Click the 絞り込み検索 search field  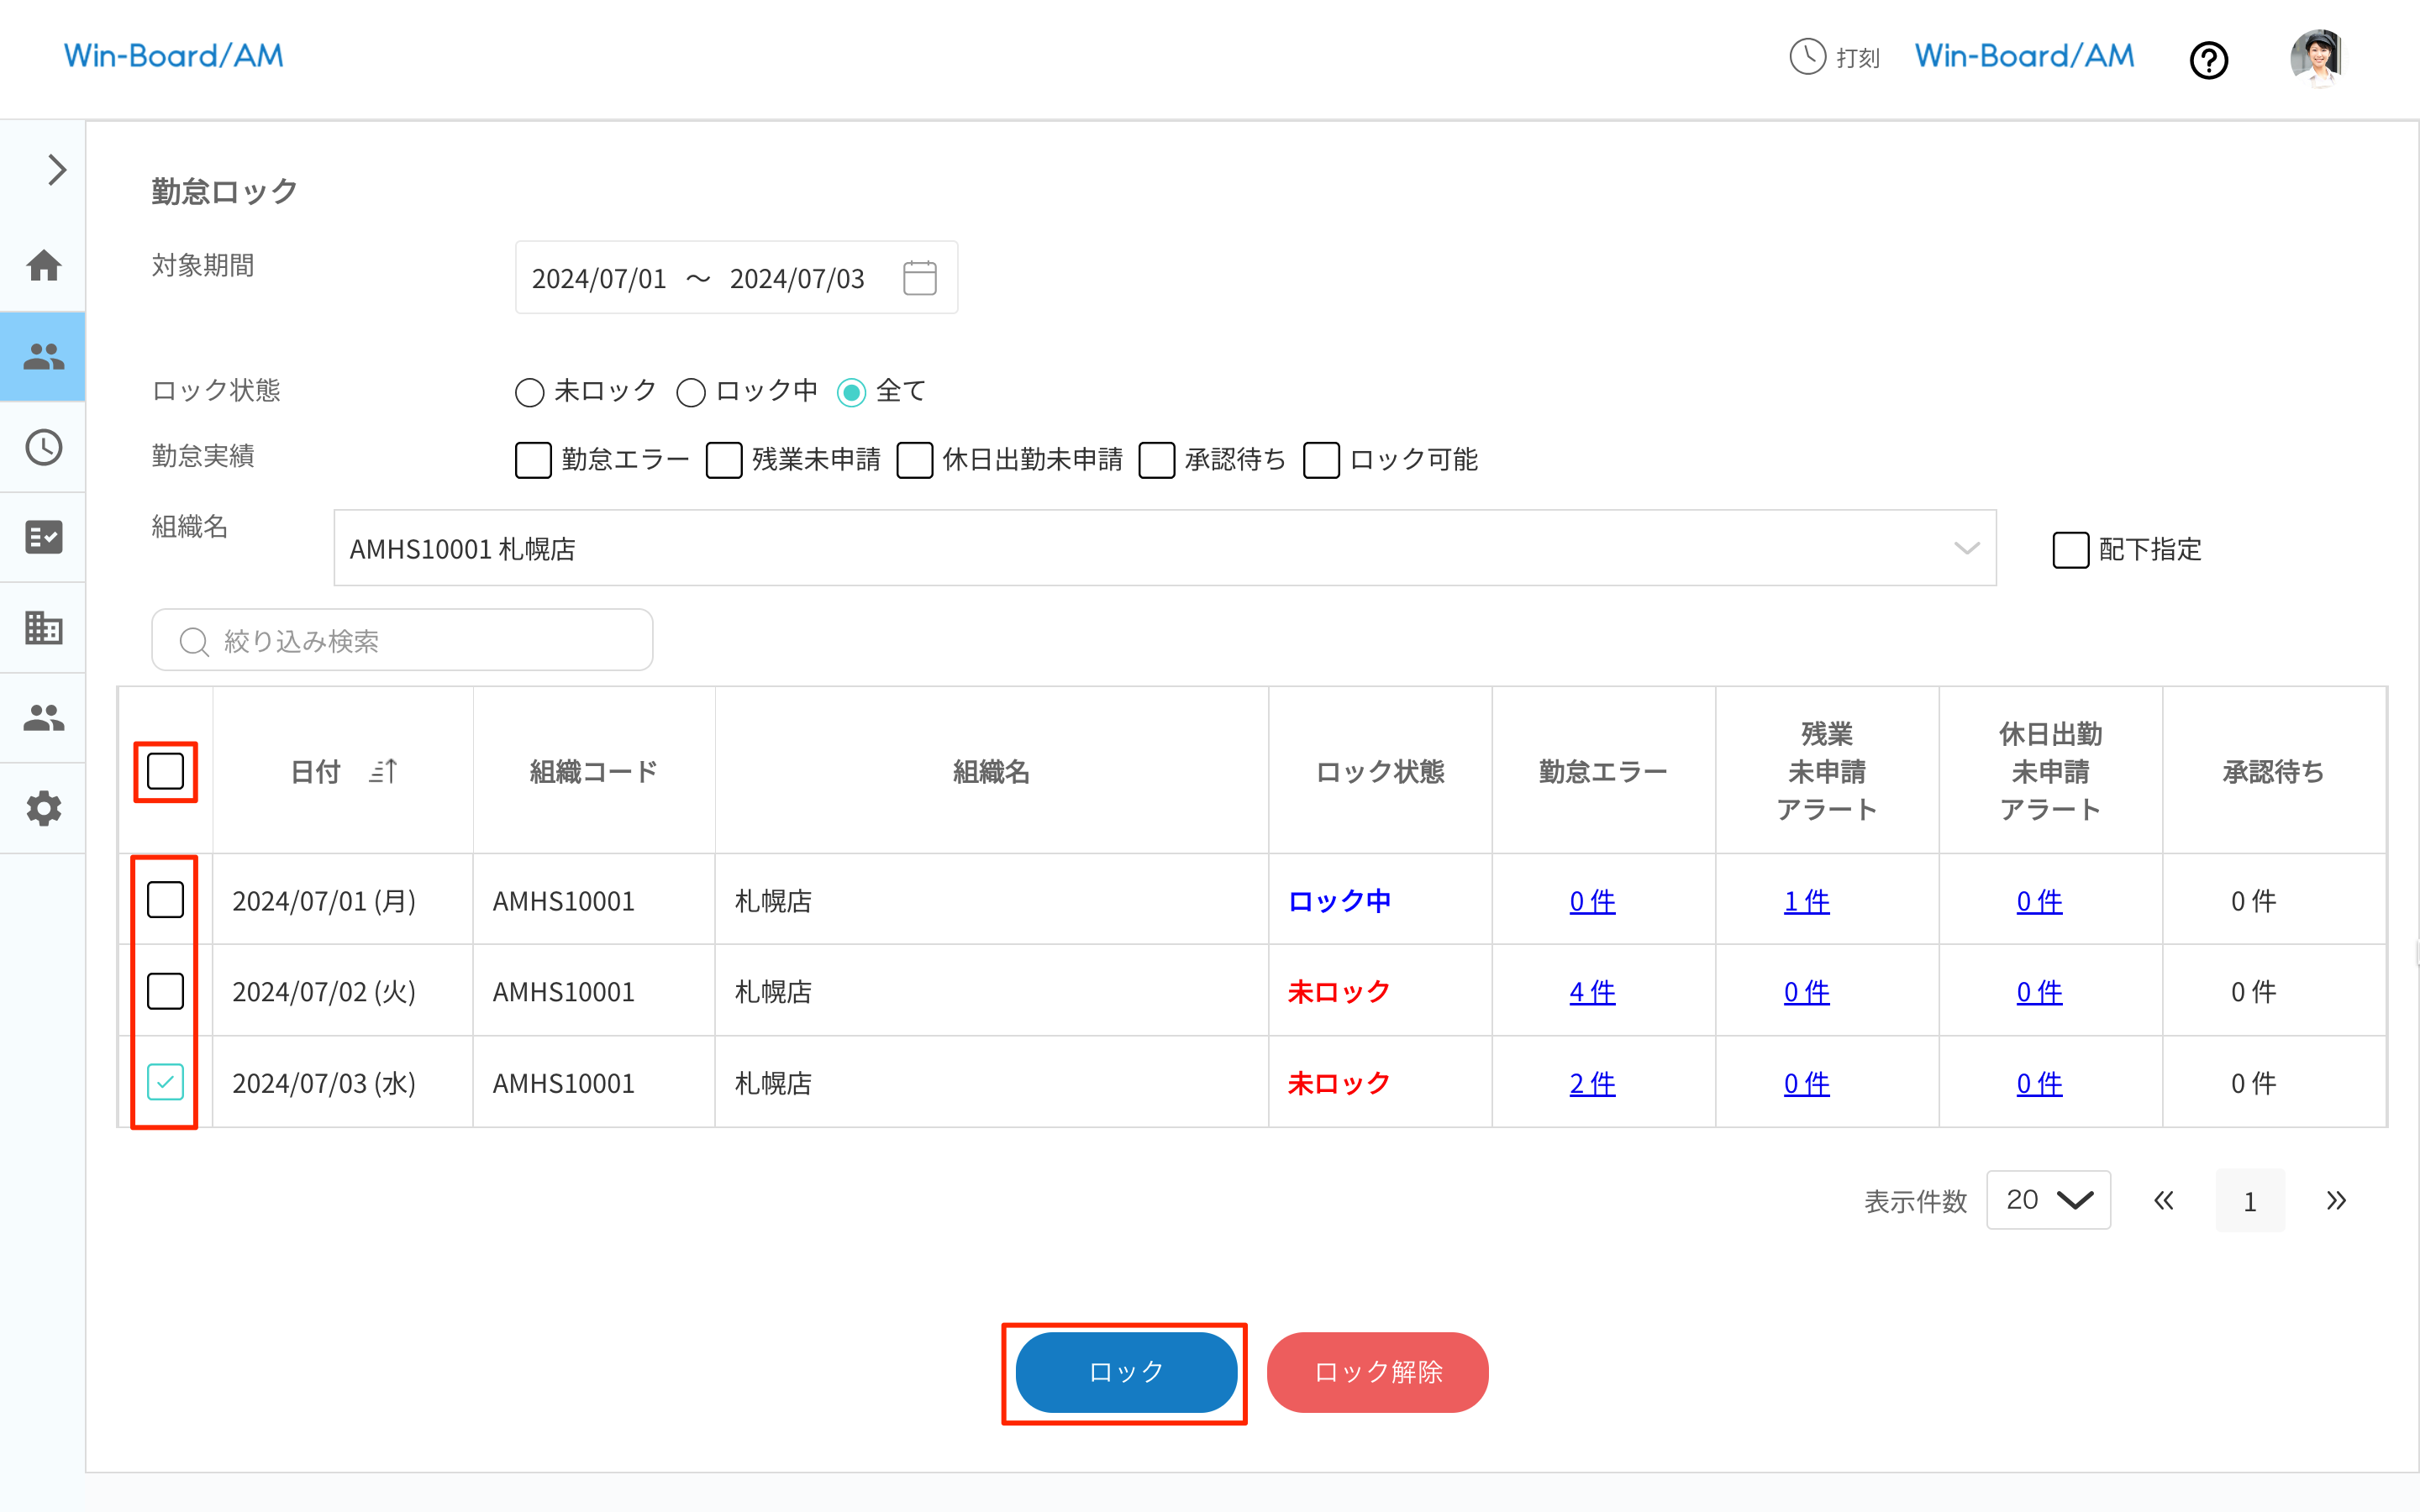(402, 640)
